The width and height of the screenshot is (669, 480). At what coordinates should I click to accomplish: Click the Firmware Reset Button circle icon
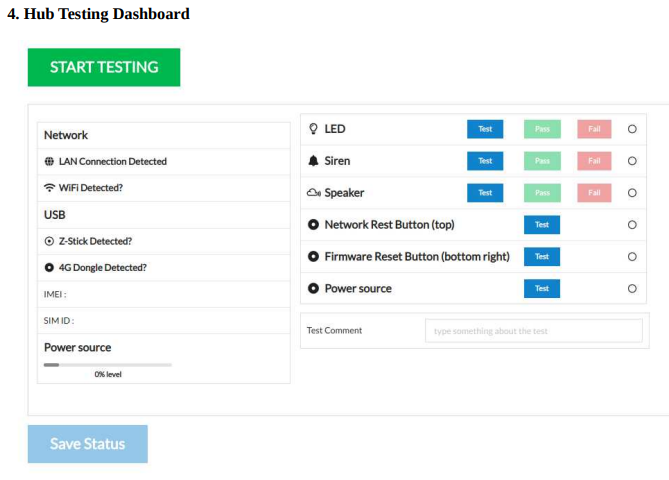coord(313,256)
